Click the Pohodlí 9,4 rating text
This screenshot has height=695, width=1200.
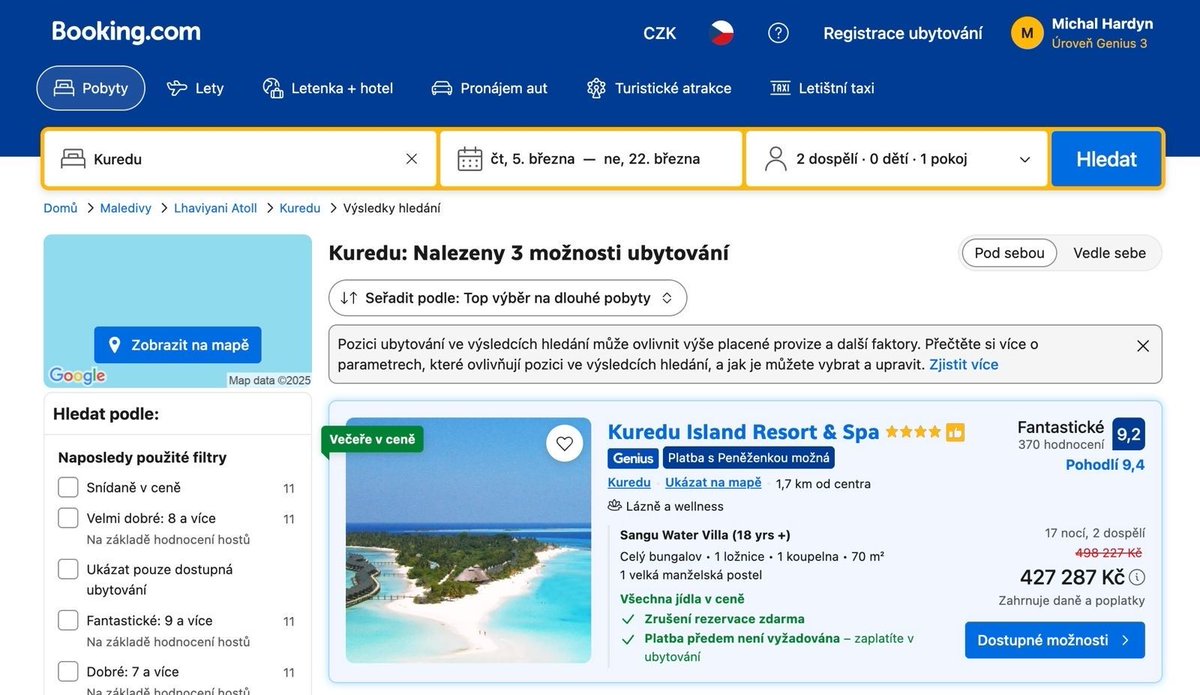tap(1105, 465)
